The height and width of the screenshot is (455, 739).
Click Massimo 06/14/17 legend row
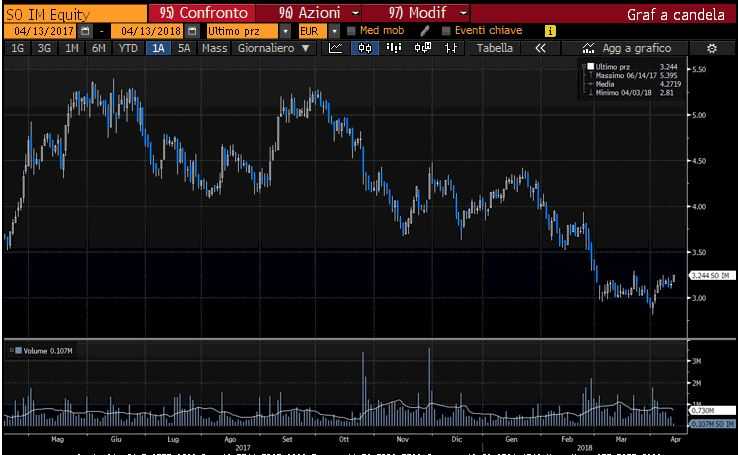634,75
